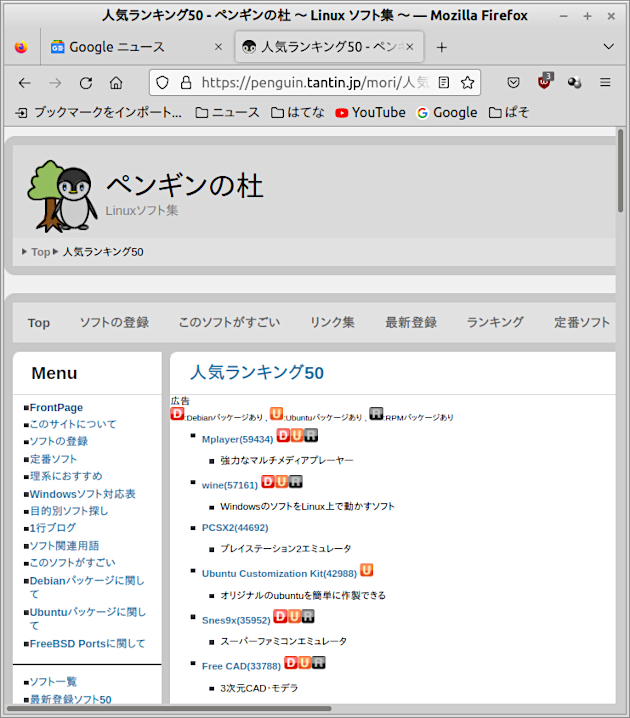
Task: Bookmark this page with the star
Action: [467, 83]
